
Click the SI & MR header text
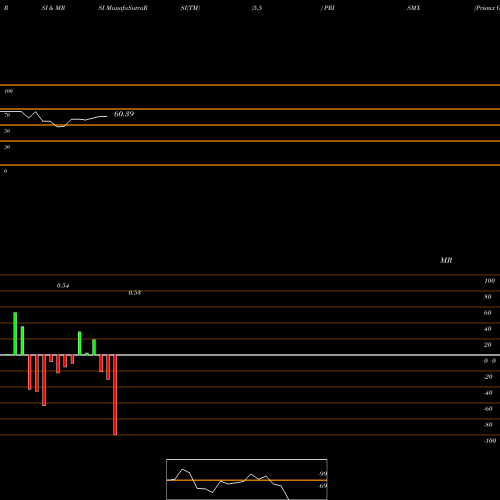[x=53, y=8]
